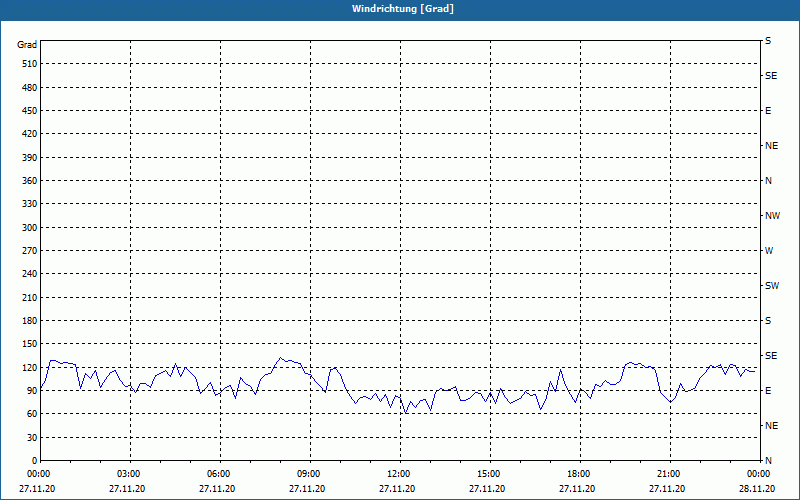Select the 21:00 time marker
The image size is (800, 500).
(x=668, y=474)
